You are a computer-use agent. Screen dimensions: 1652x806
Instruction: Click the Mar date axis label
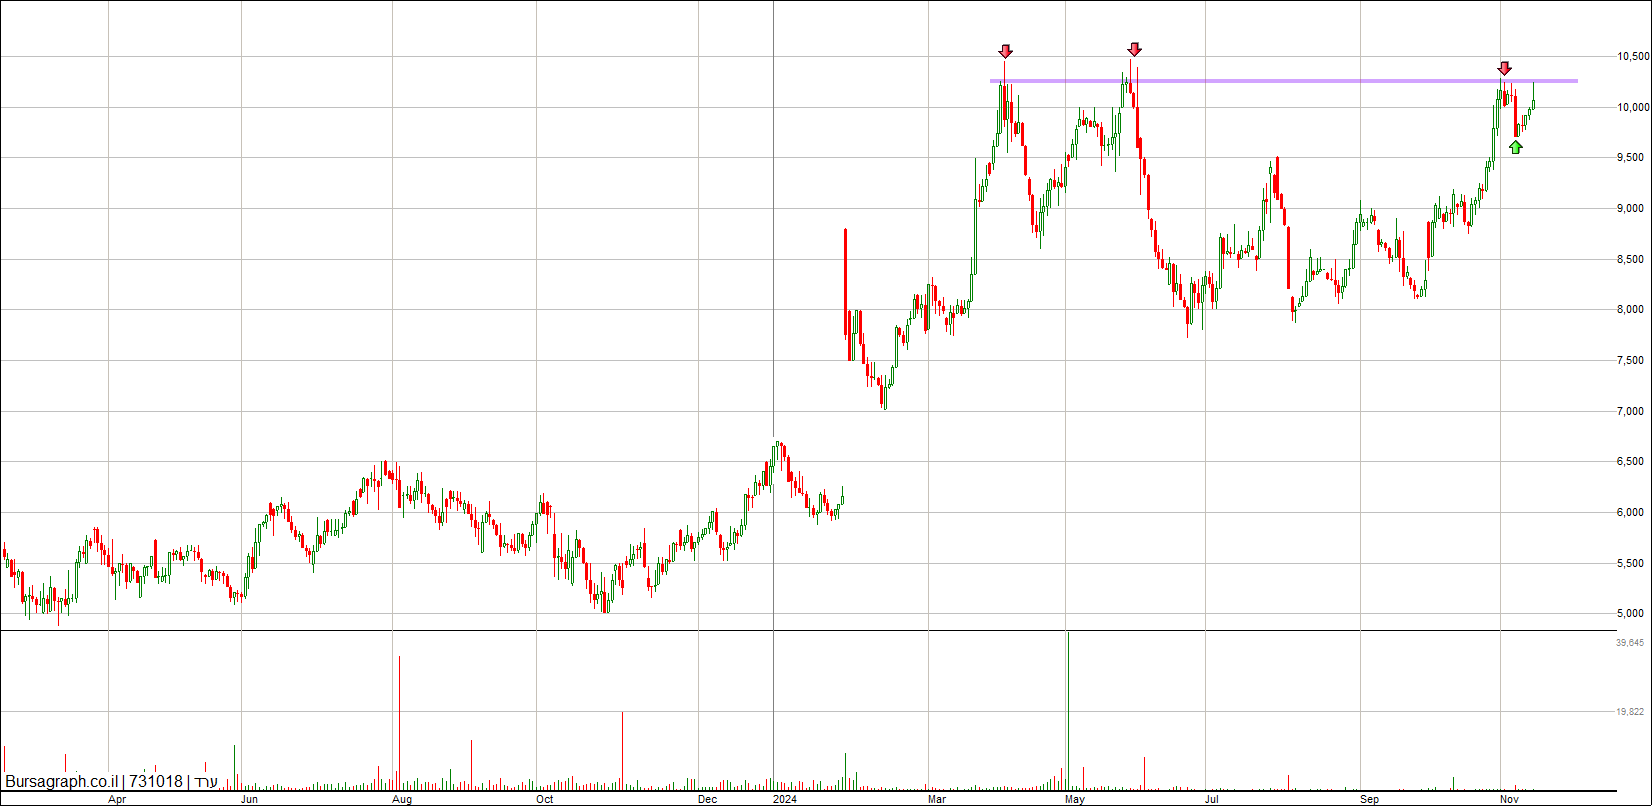pyautogui.click(x=937, y=799)
